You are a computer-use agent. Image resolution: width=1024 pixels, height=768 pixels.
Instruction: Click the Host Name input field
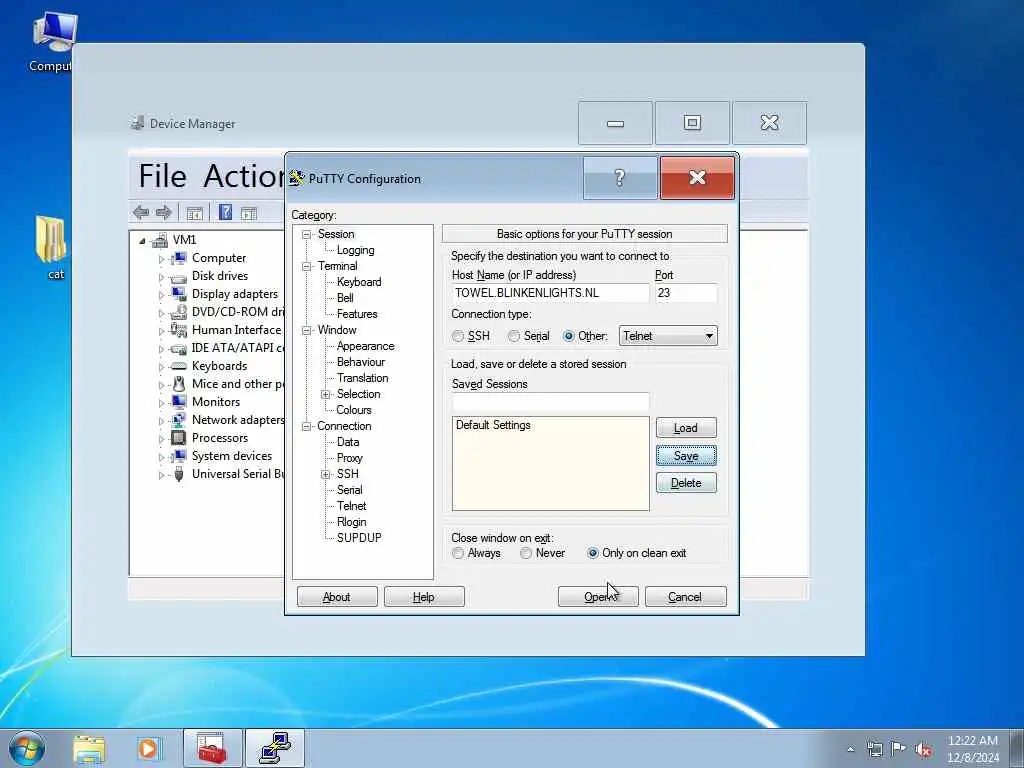(x=551, y=293)
